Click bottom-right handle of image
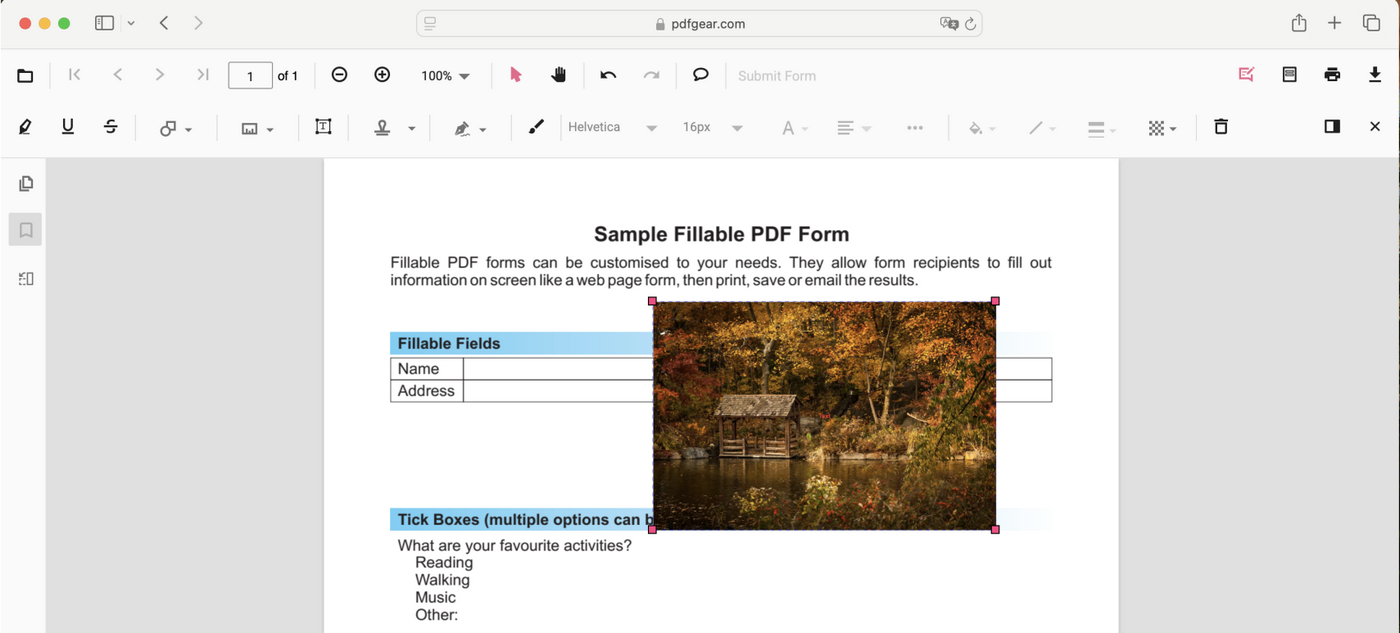Screen dimensions: 1400x633 click(995, 529)
